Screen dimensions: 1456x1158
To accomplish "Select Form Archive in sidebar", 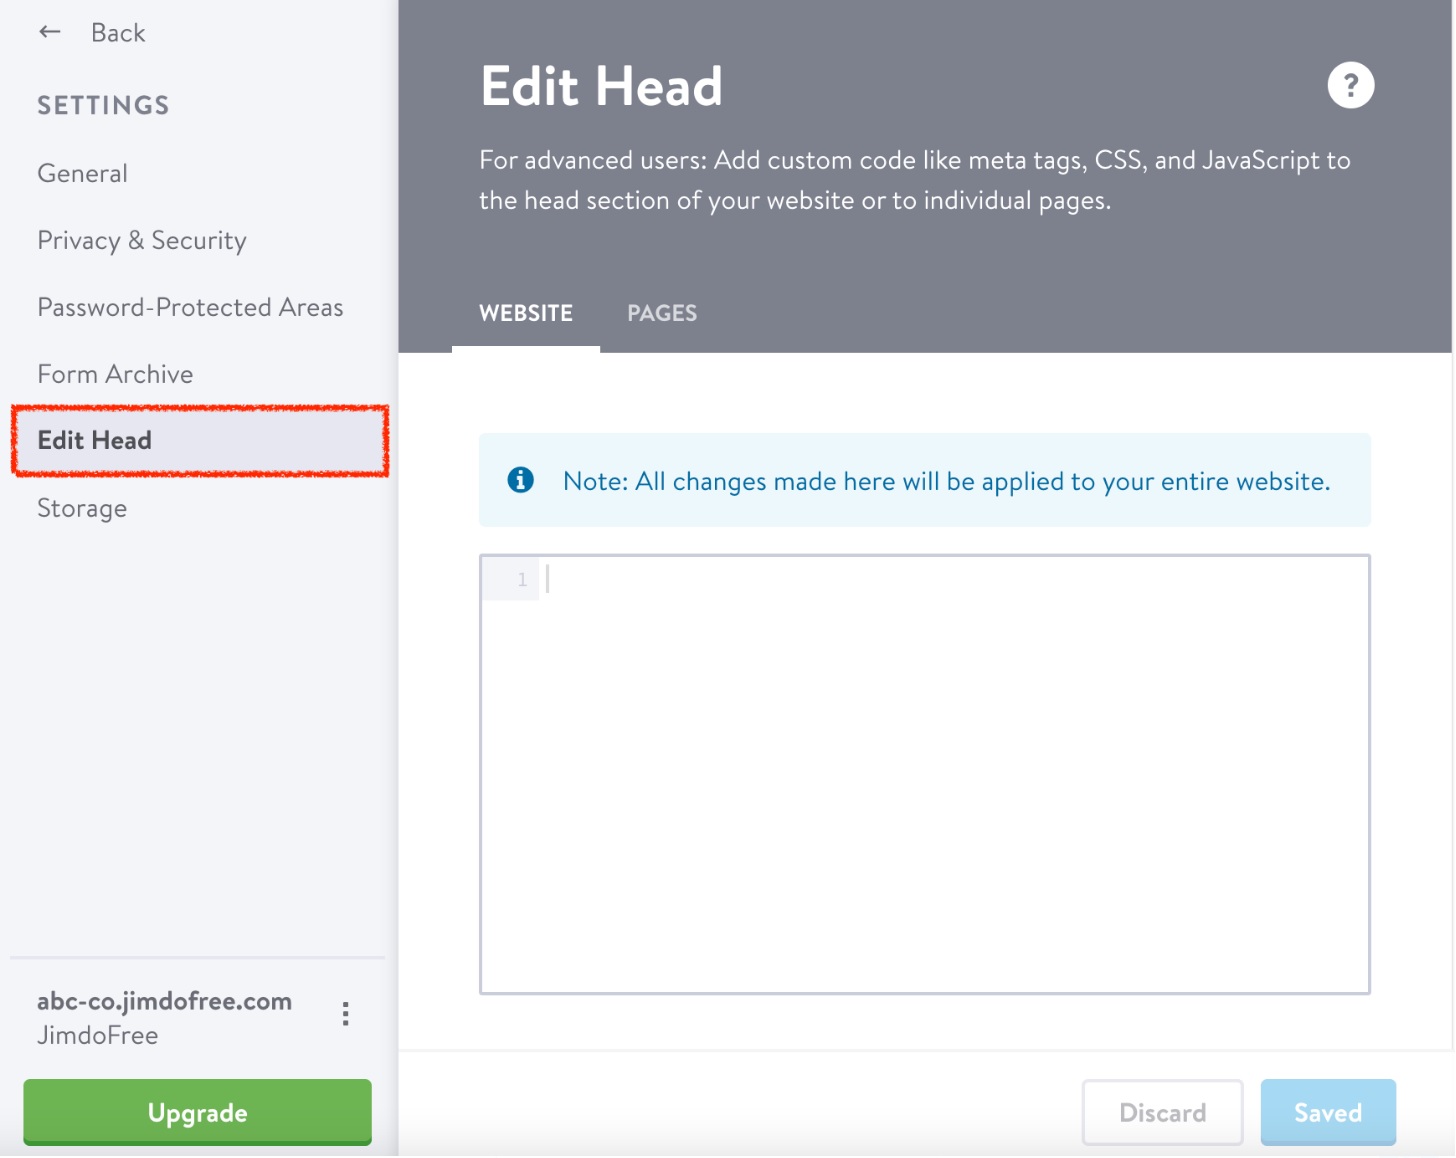I will pyautogui.click(x=115, y=375).
